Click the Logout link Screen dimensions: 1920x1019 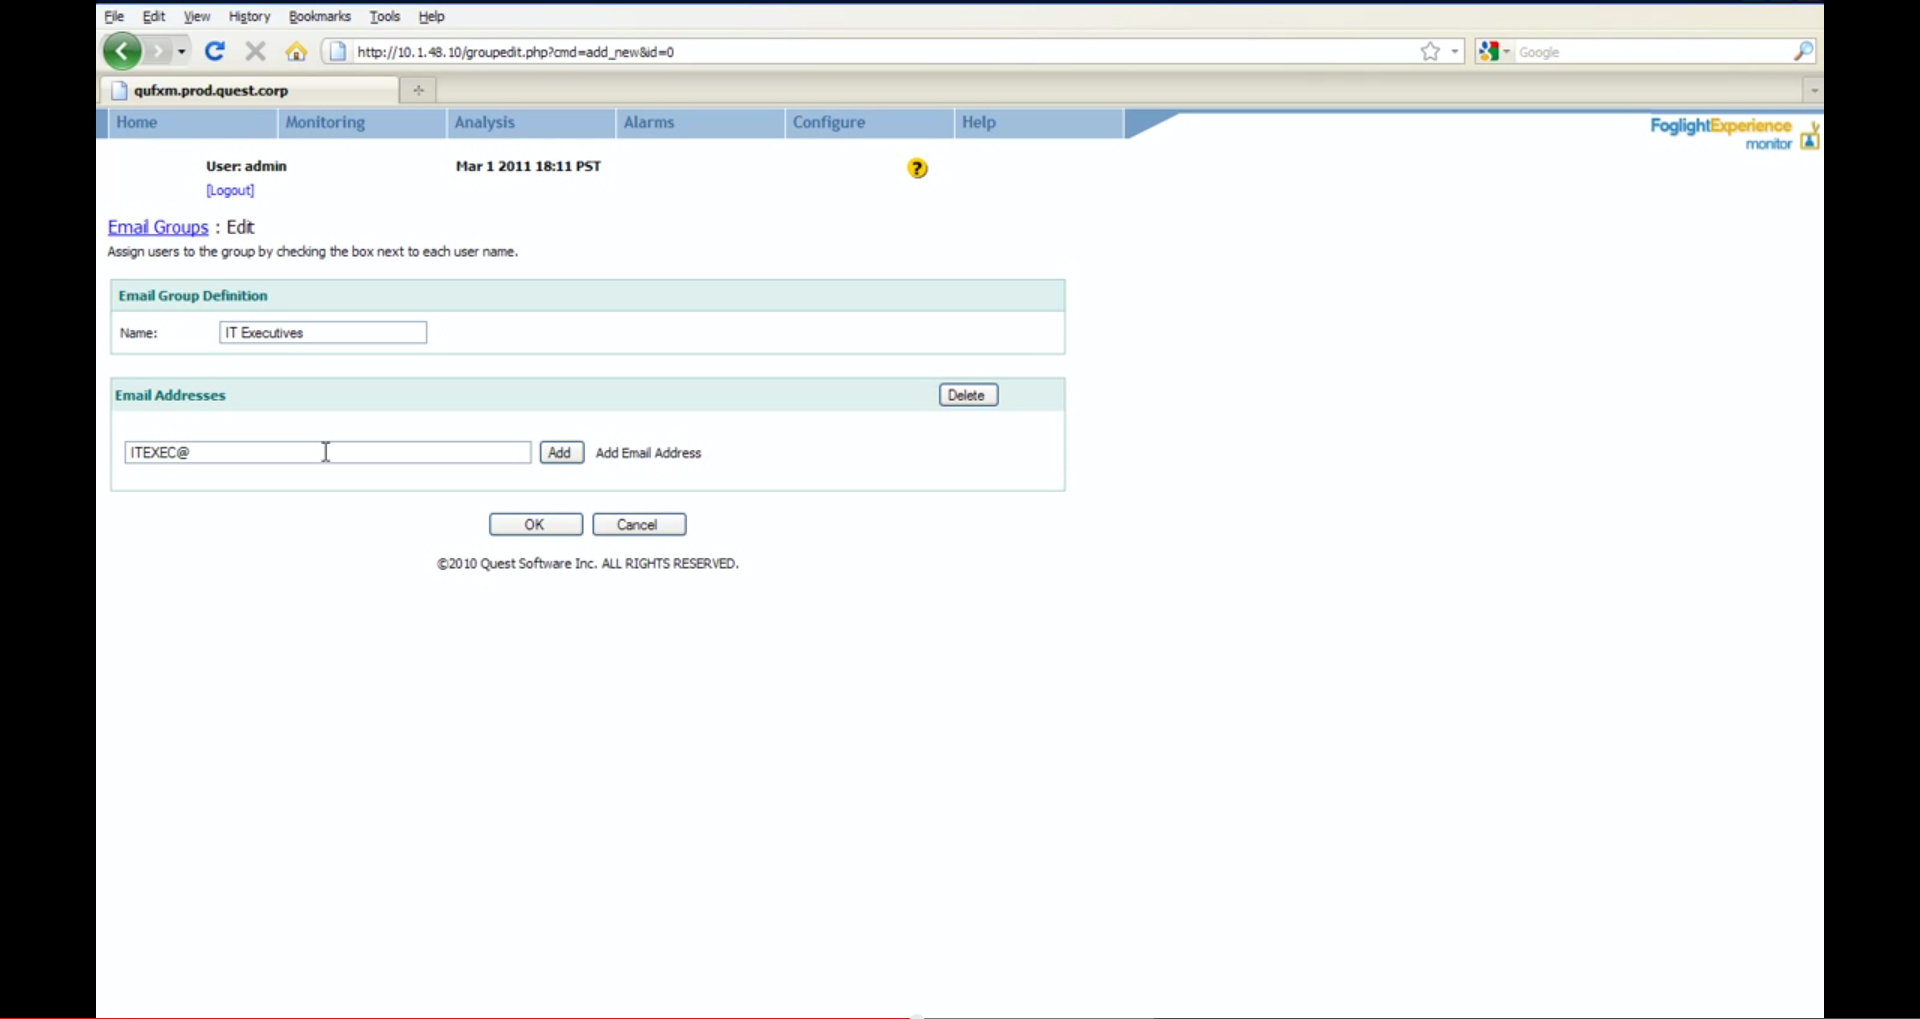point(230,190)
